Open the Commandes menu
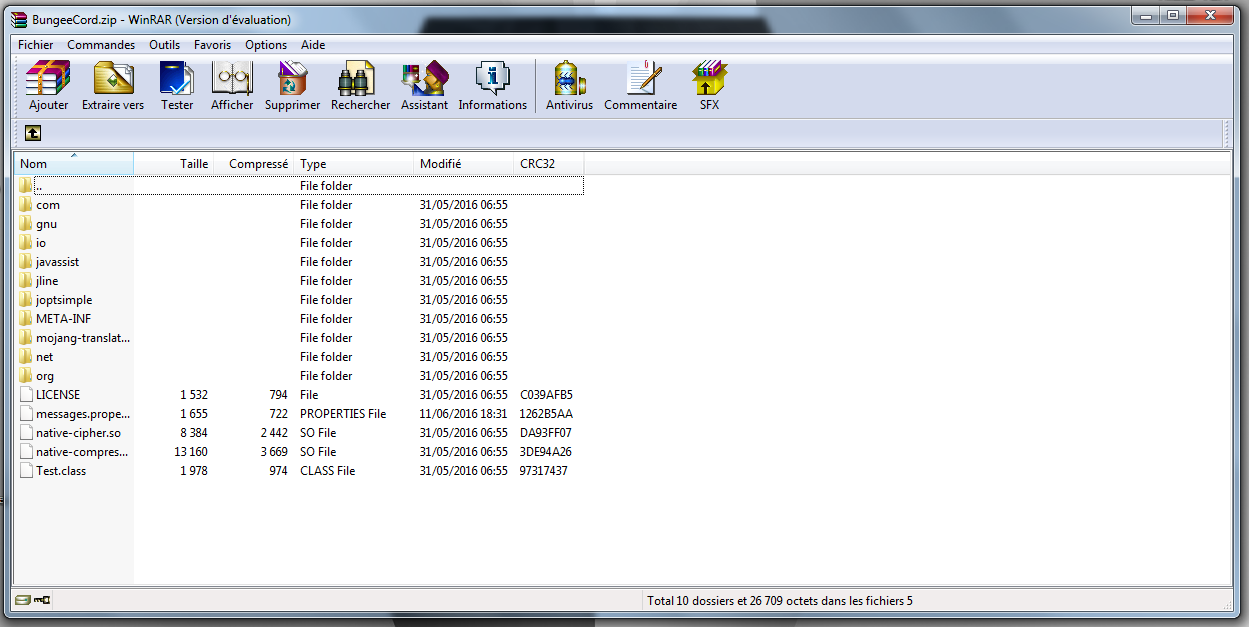 tap(101, 45)
